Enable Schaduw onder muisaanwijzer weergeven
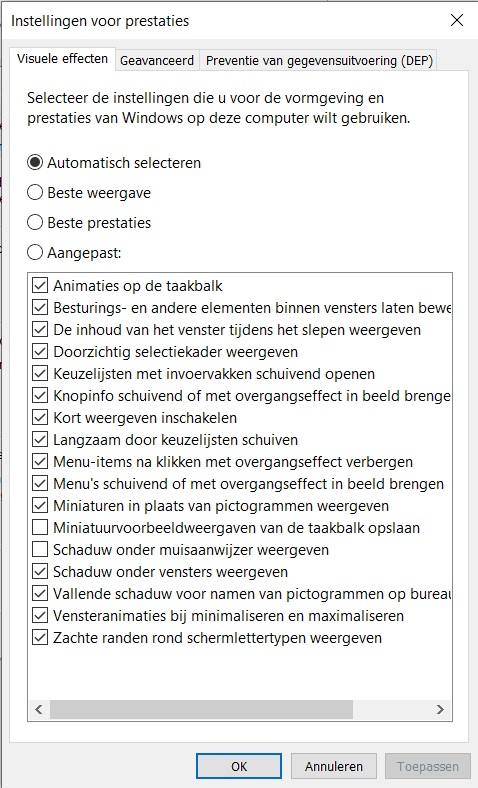Viewport: 478px width, 788px height. pos(40,550)
